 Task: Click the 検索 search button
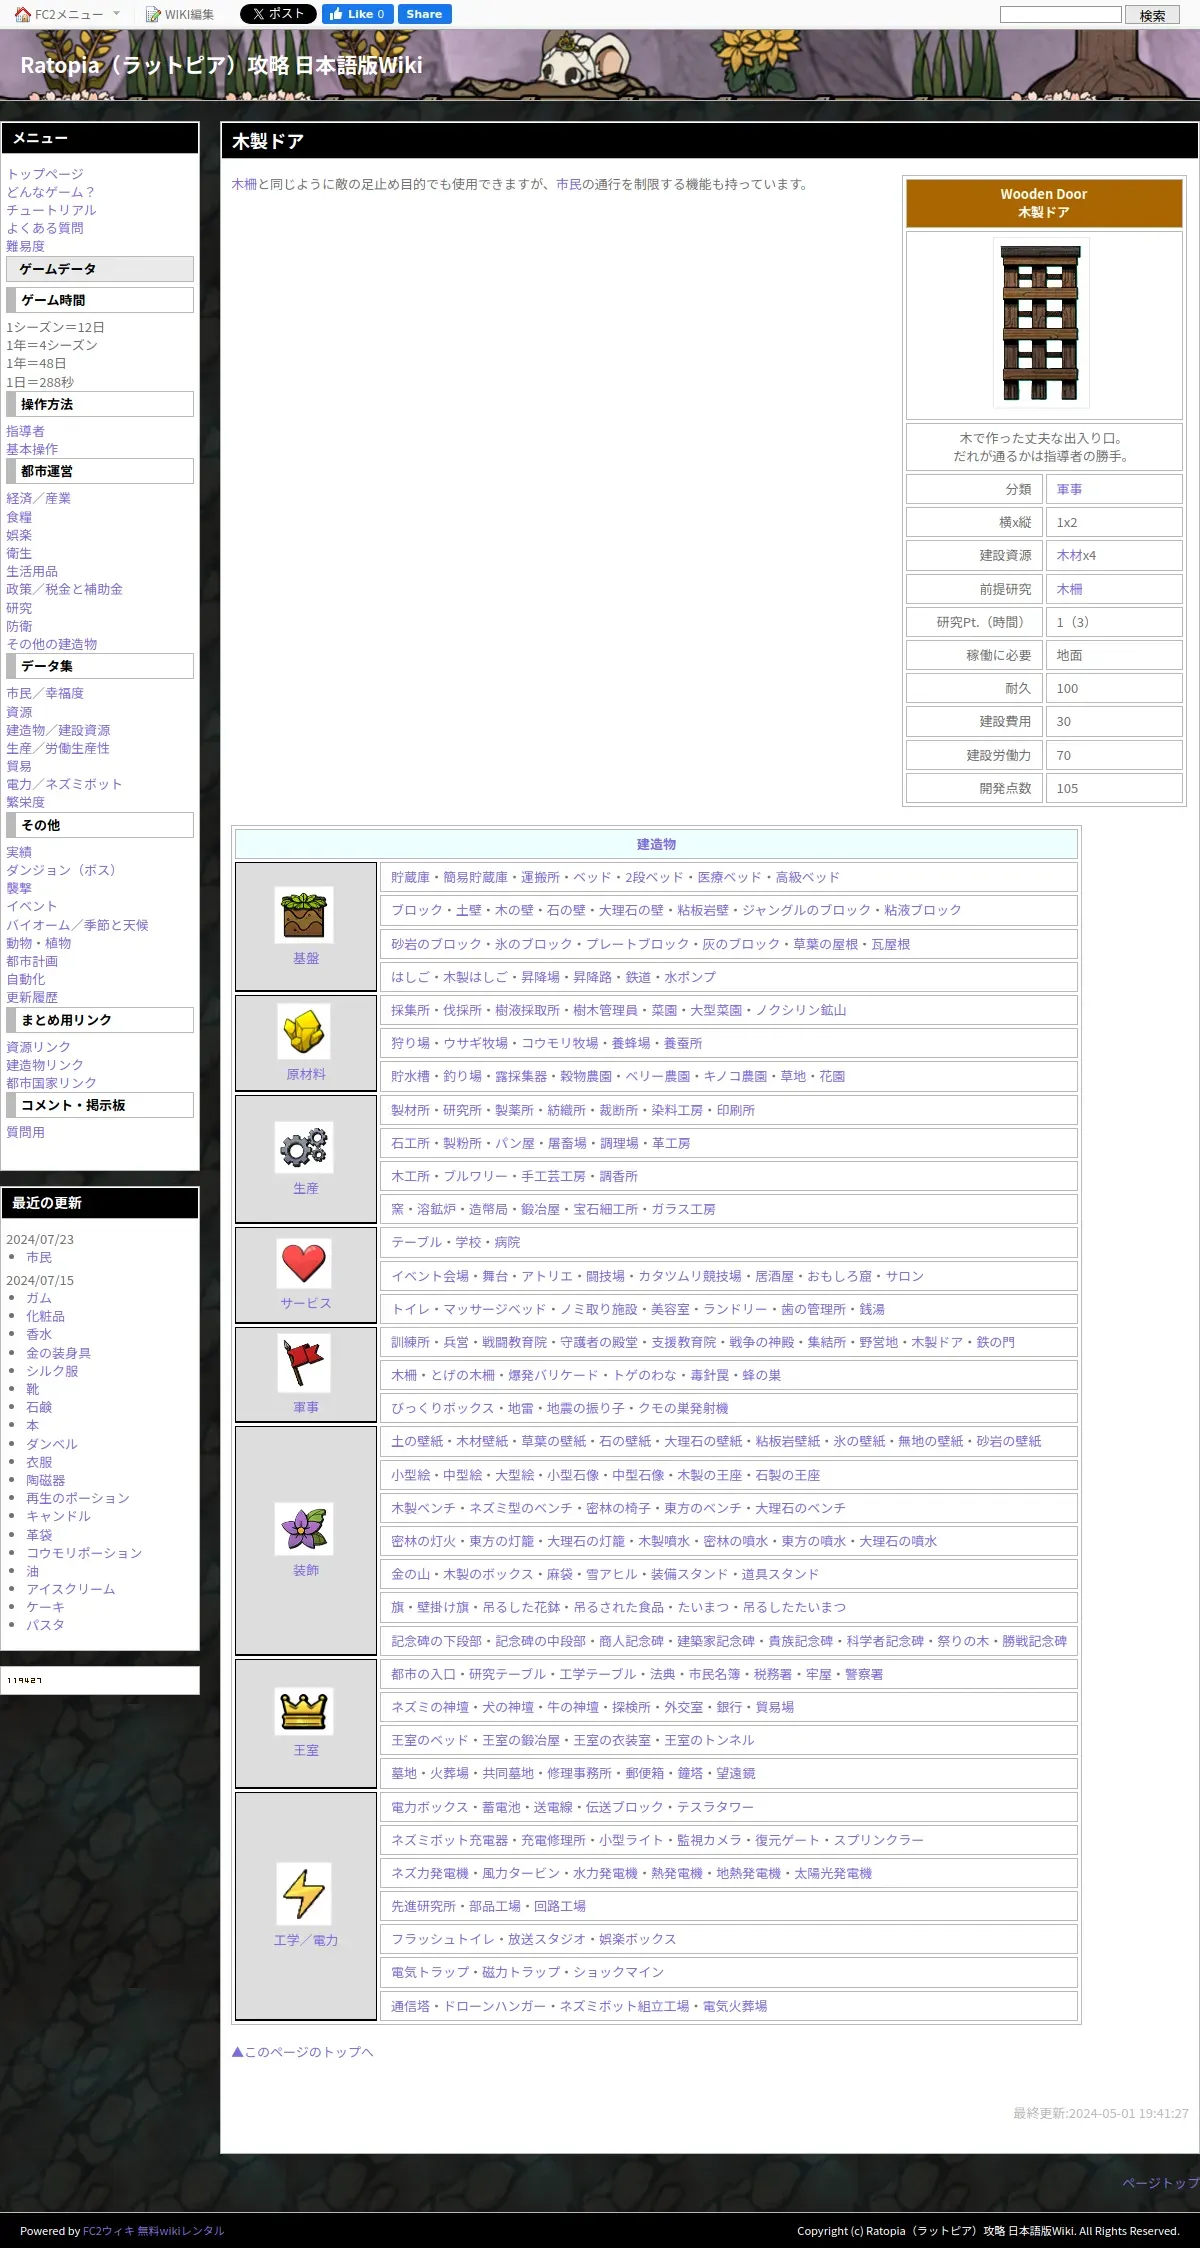click(x=1152, y=15)
